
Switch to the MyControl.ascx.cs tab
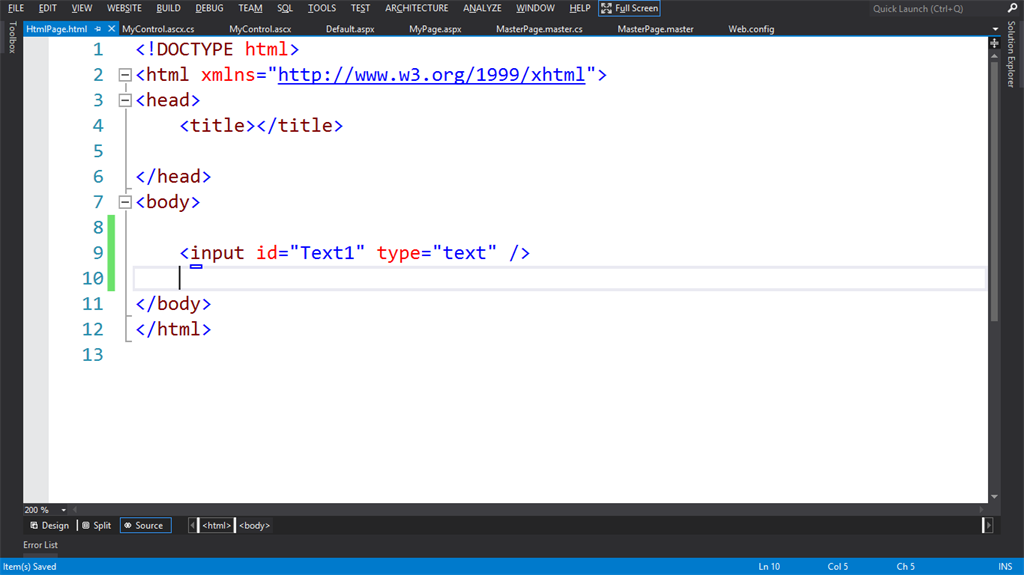click(158, 29)
